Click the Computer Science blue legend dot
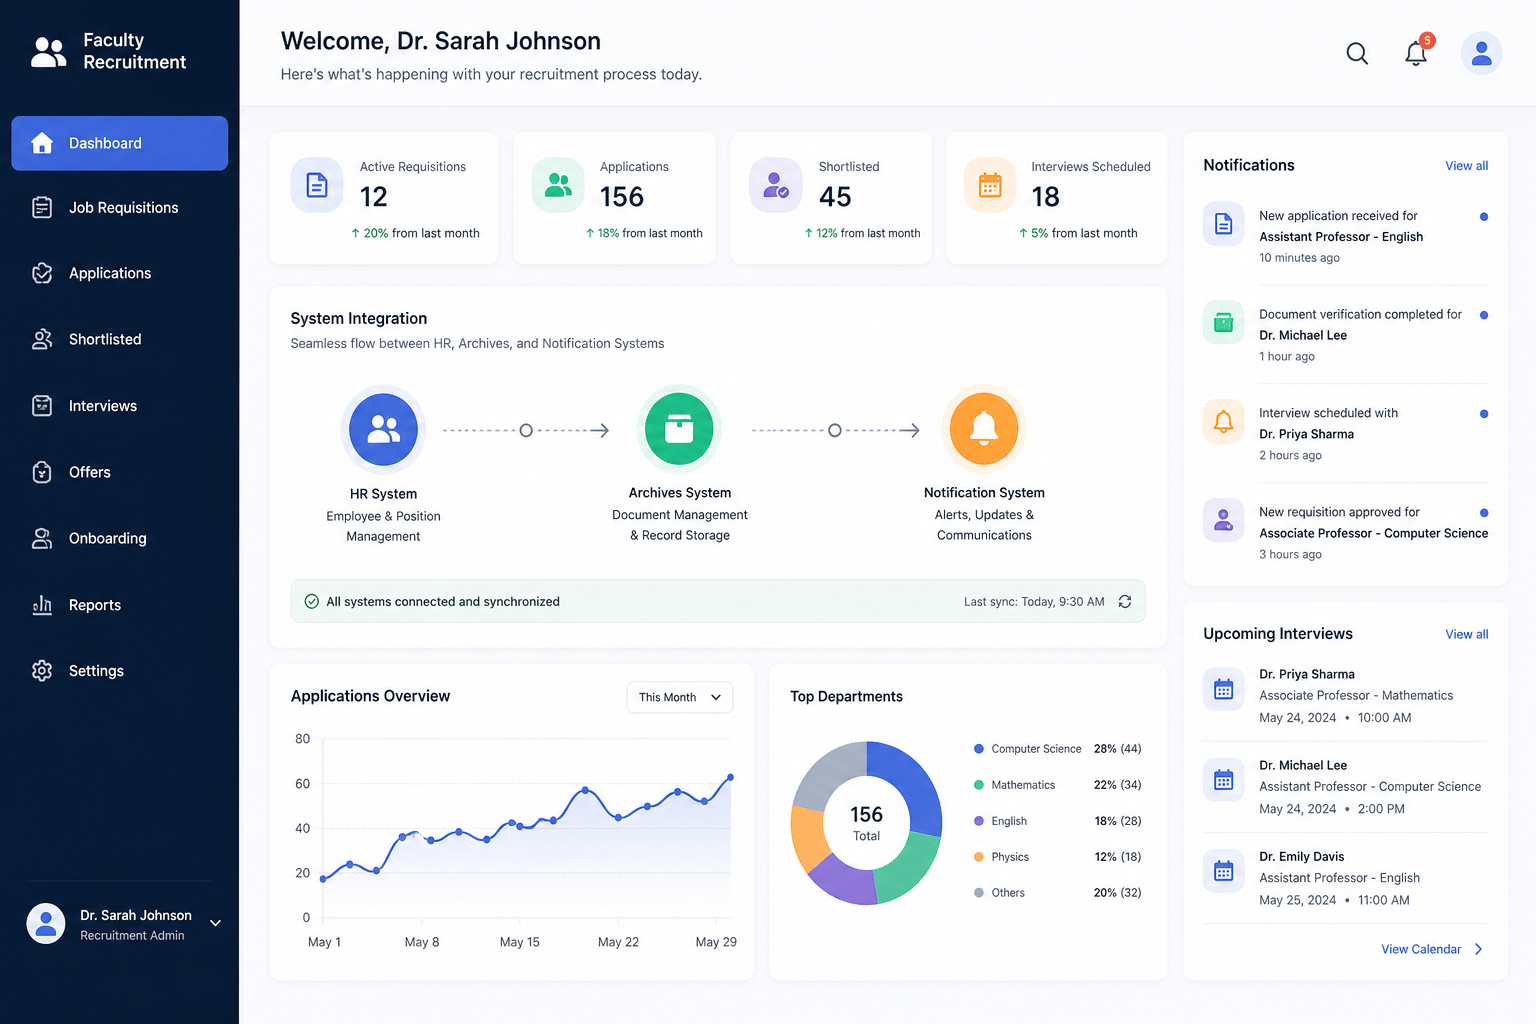 point(979,749)
